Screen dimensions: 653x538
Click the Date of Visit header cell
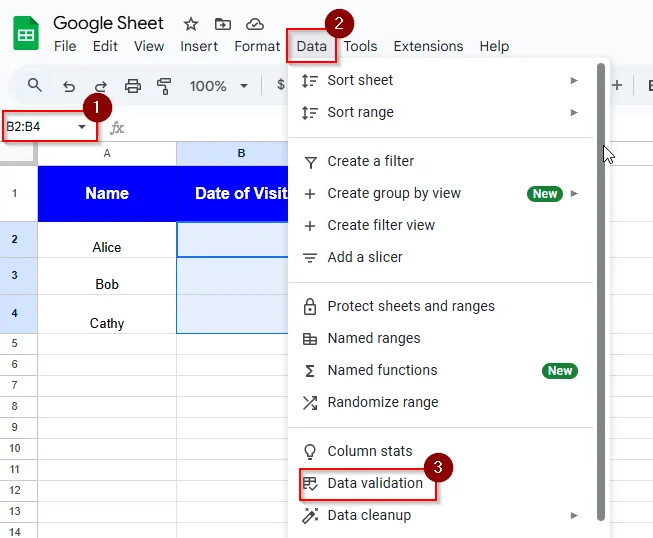tap(232, 194)
